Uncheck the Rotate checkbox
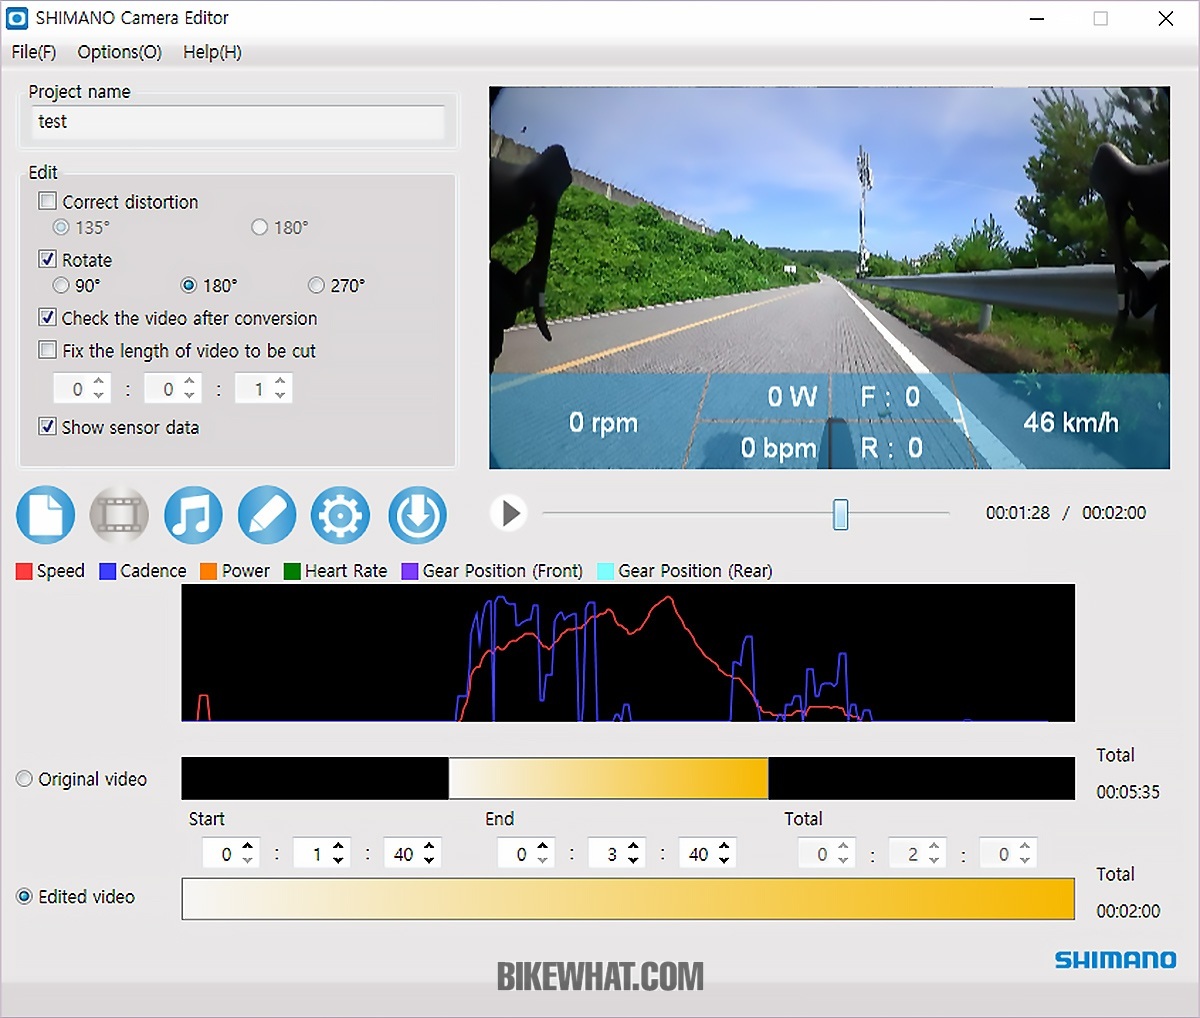 coord(47,259)
